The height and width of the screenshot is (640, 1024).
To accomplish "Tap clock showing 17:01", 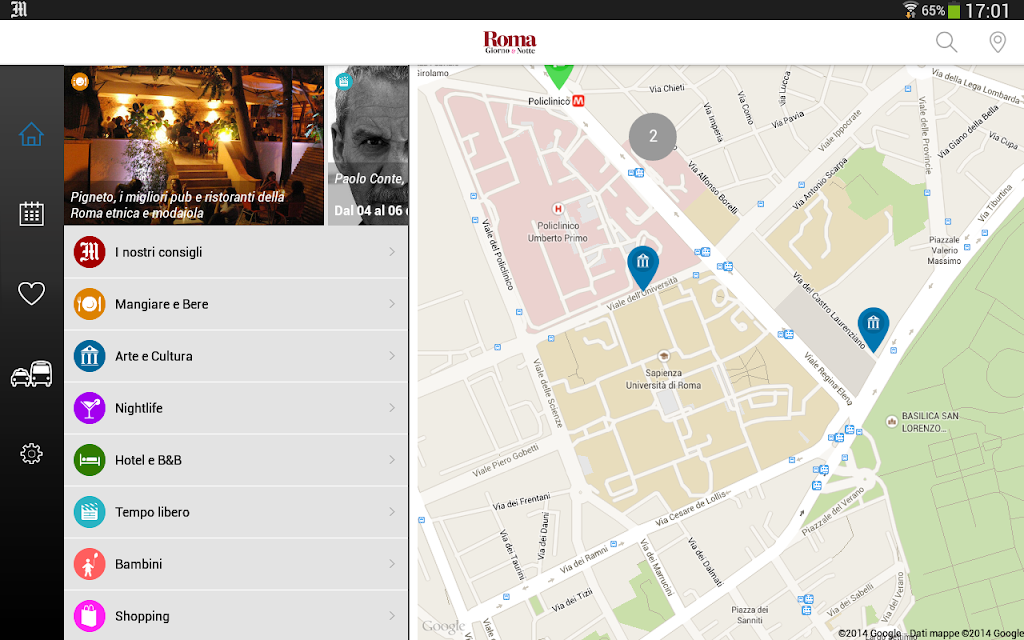I will 987,10.
